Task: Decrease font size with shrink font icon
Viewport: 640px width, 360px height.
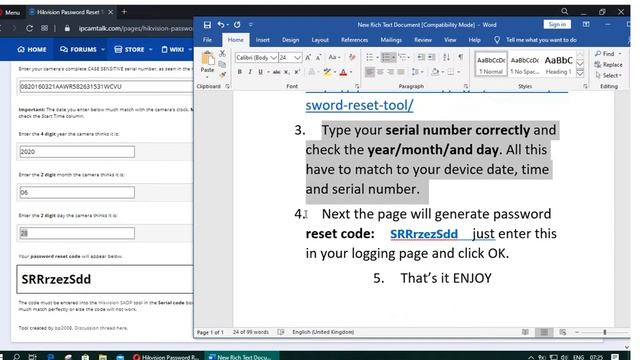Action: 319,58
